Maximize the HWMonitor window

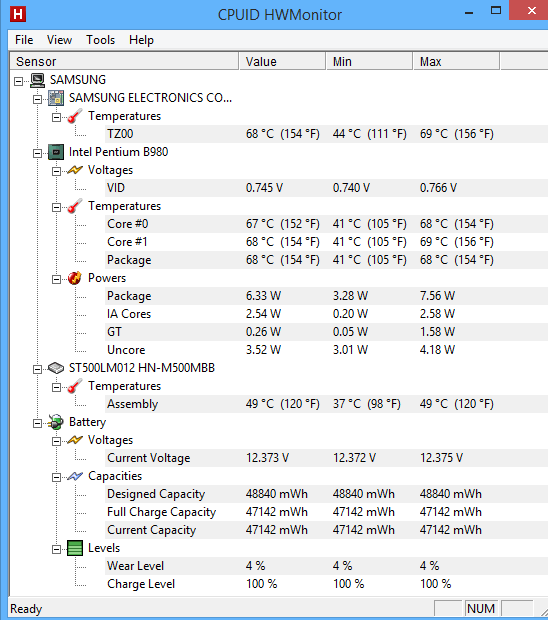point(496,11)
